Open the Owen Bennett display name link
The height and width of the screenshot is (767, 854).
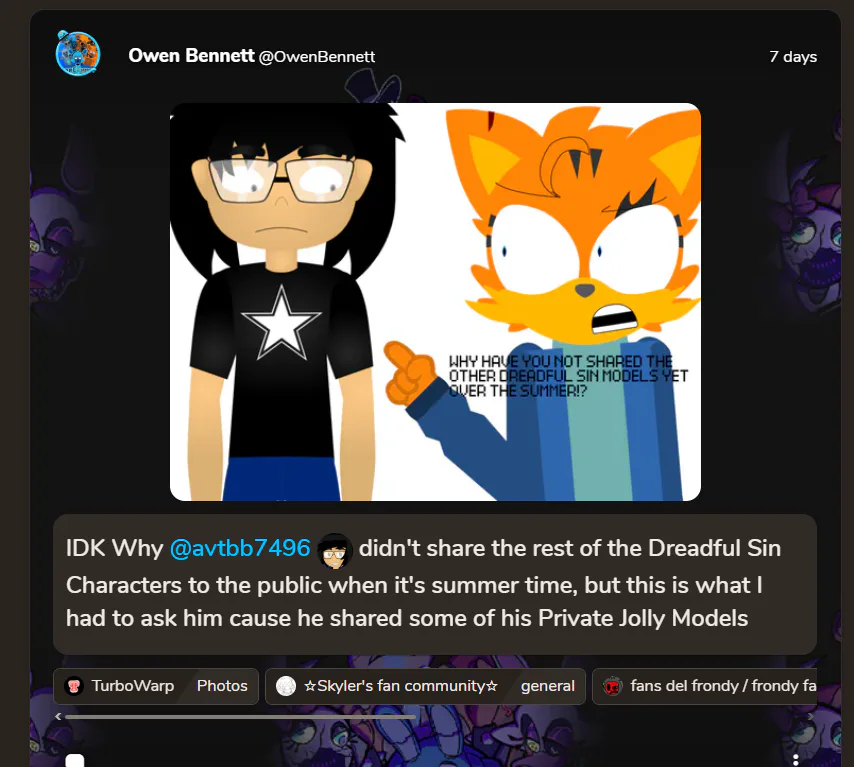coord(191,56)
